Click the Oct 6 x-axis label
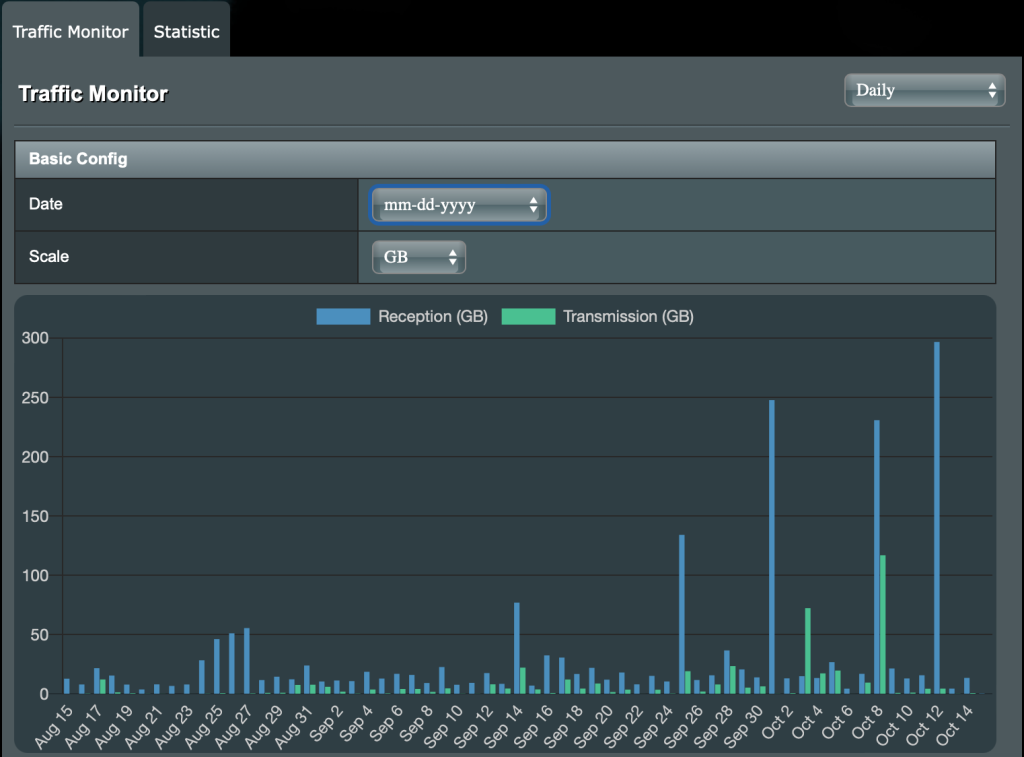Viewport: 1024px width, 757px height. pyautogui.click(x=837, y=722)
